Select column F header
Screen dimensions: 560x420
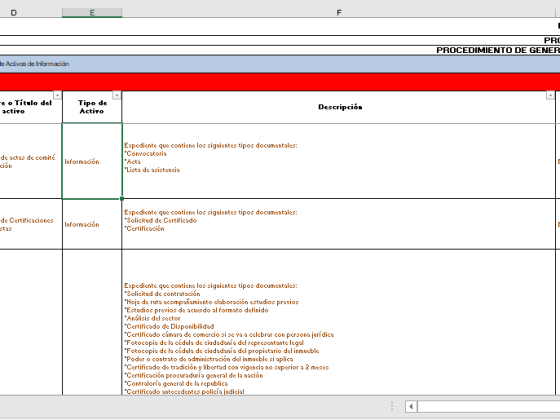[x=339, y=12]
